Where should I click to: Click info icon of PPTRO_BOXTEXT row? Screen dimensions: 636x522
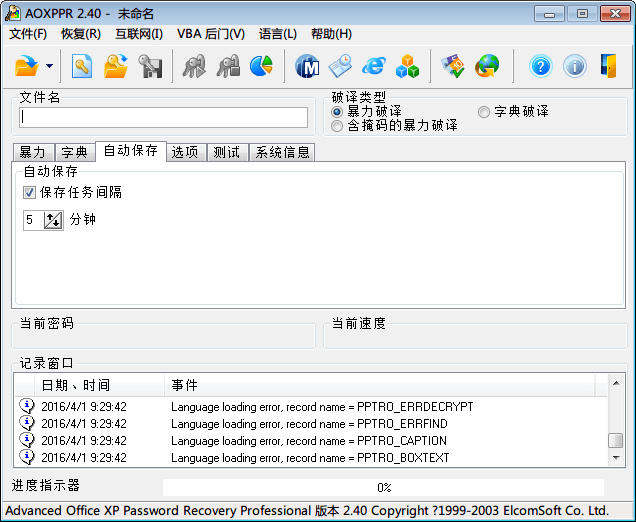pyautogui.click(x=27, y=457)
